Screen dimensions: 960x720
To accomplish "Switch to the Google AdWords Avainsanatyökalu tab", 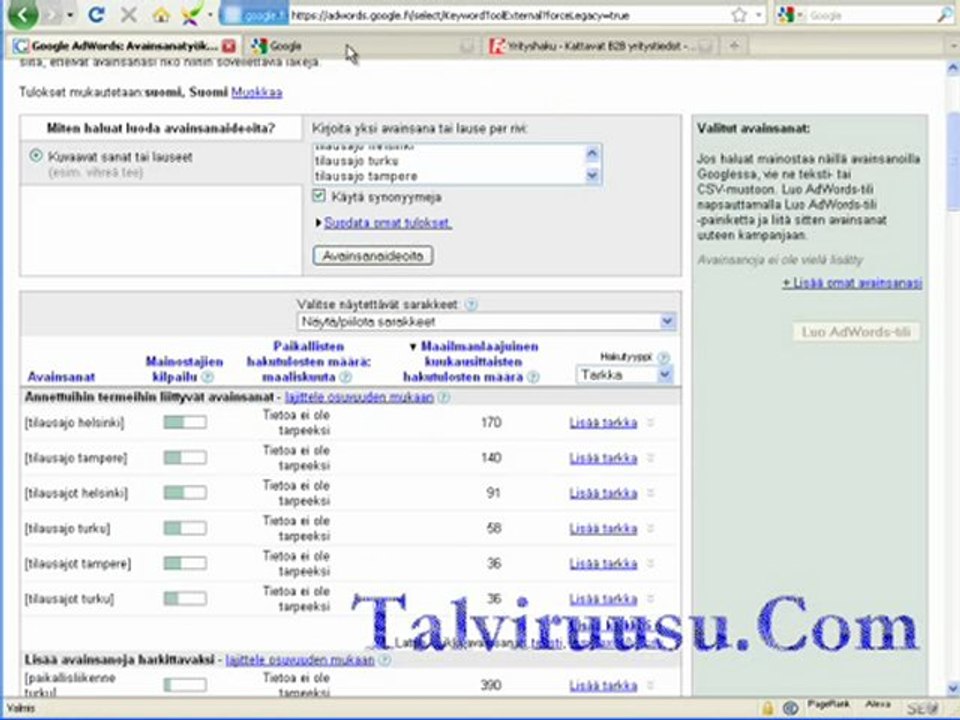I will (x=124, y=45).
